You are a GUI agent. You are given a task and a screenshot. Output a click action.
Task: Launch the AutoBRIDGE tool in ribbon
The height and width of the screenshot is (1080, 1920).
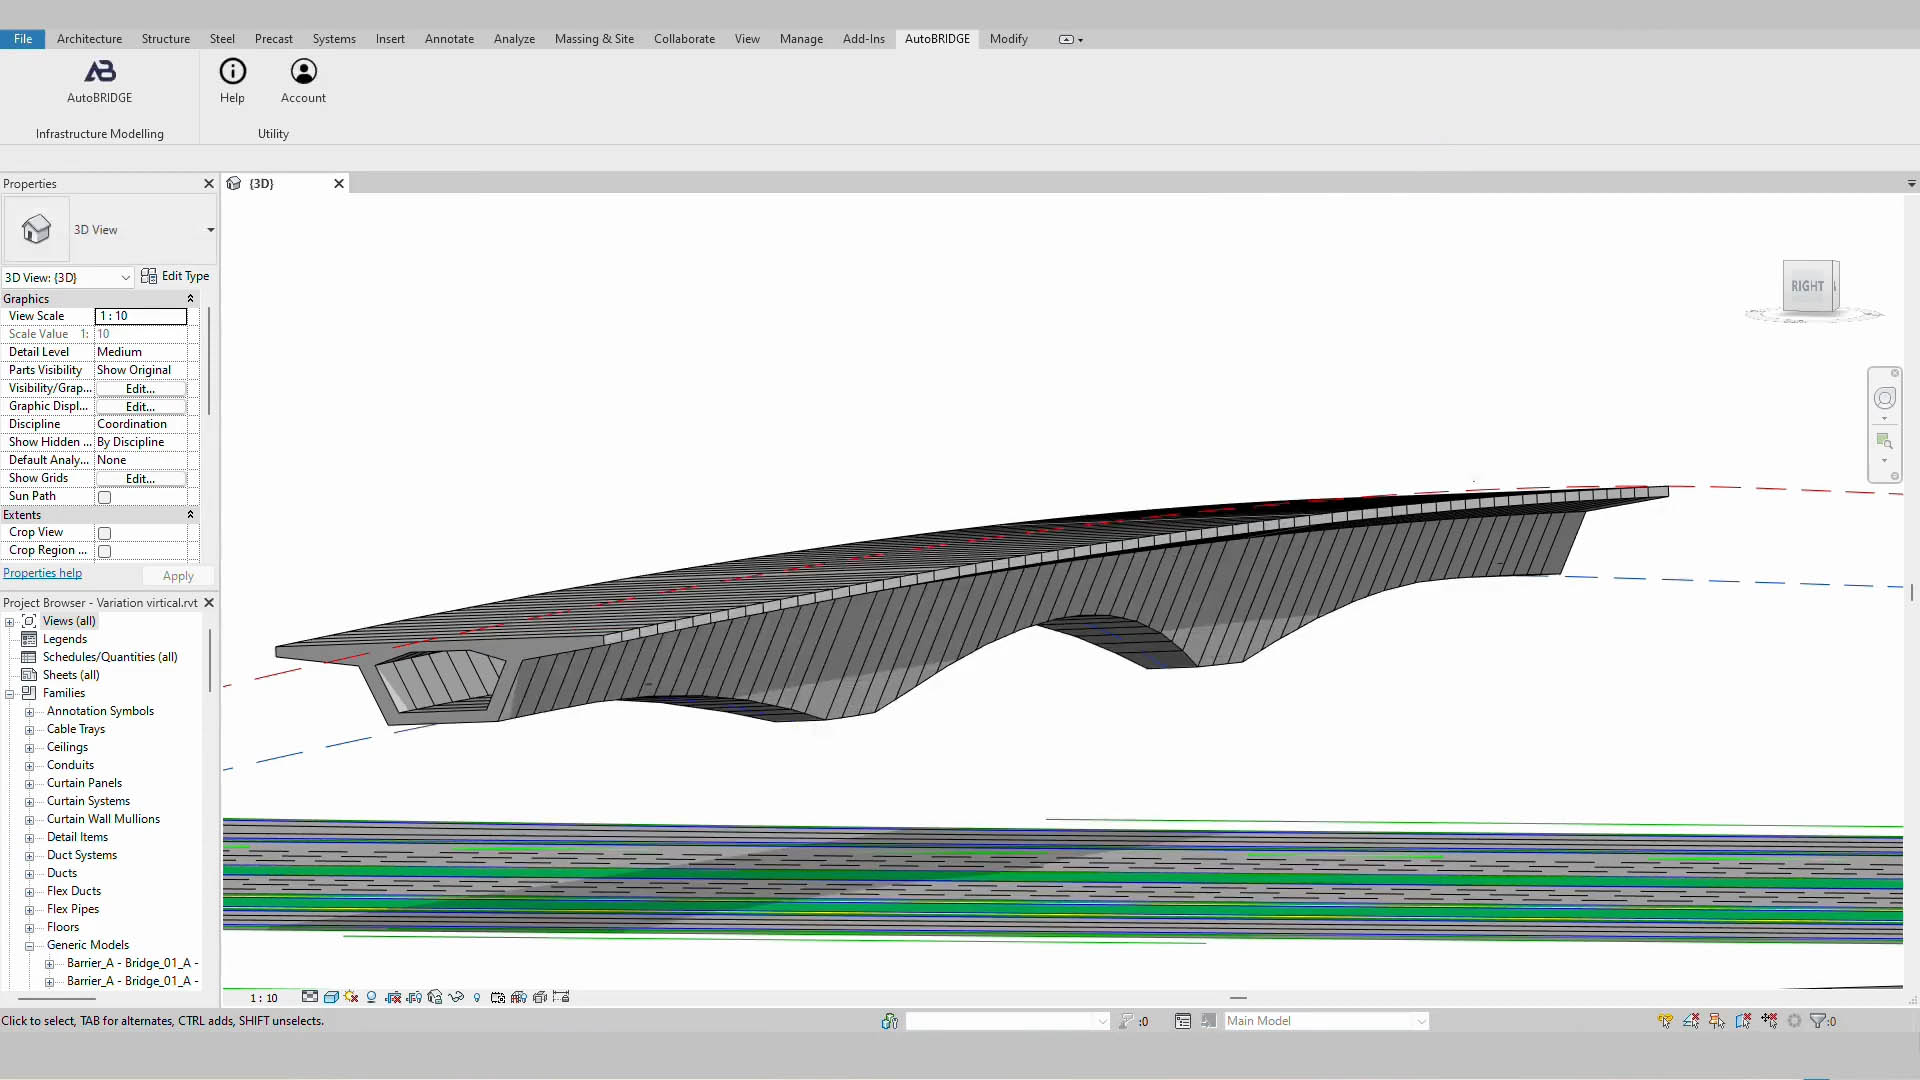tap(99, 81)
